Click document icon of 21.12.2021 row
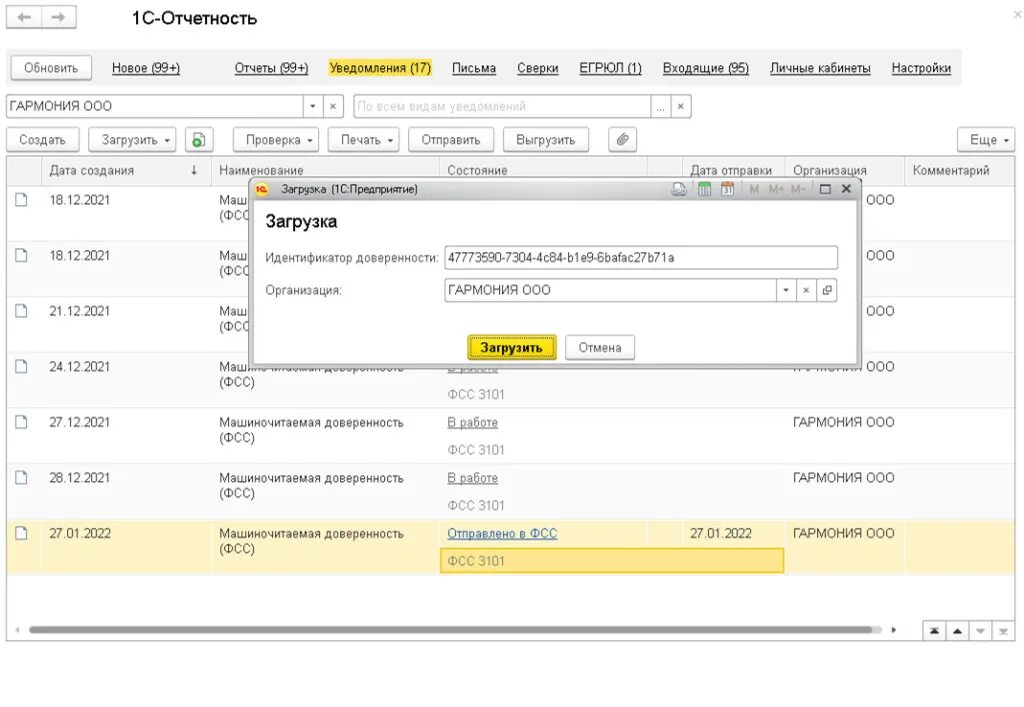The height and width of the screenshot is (707, 1024). 22,311
